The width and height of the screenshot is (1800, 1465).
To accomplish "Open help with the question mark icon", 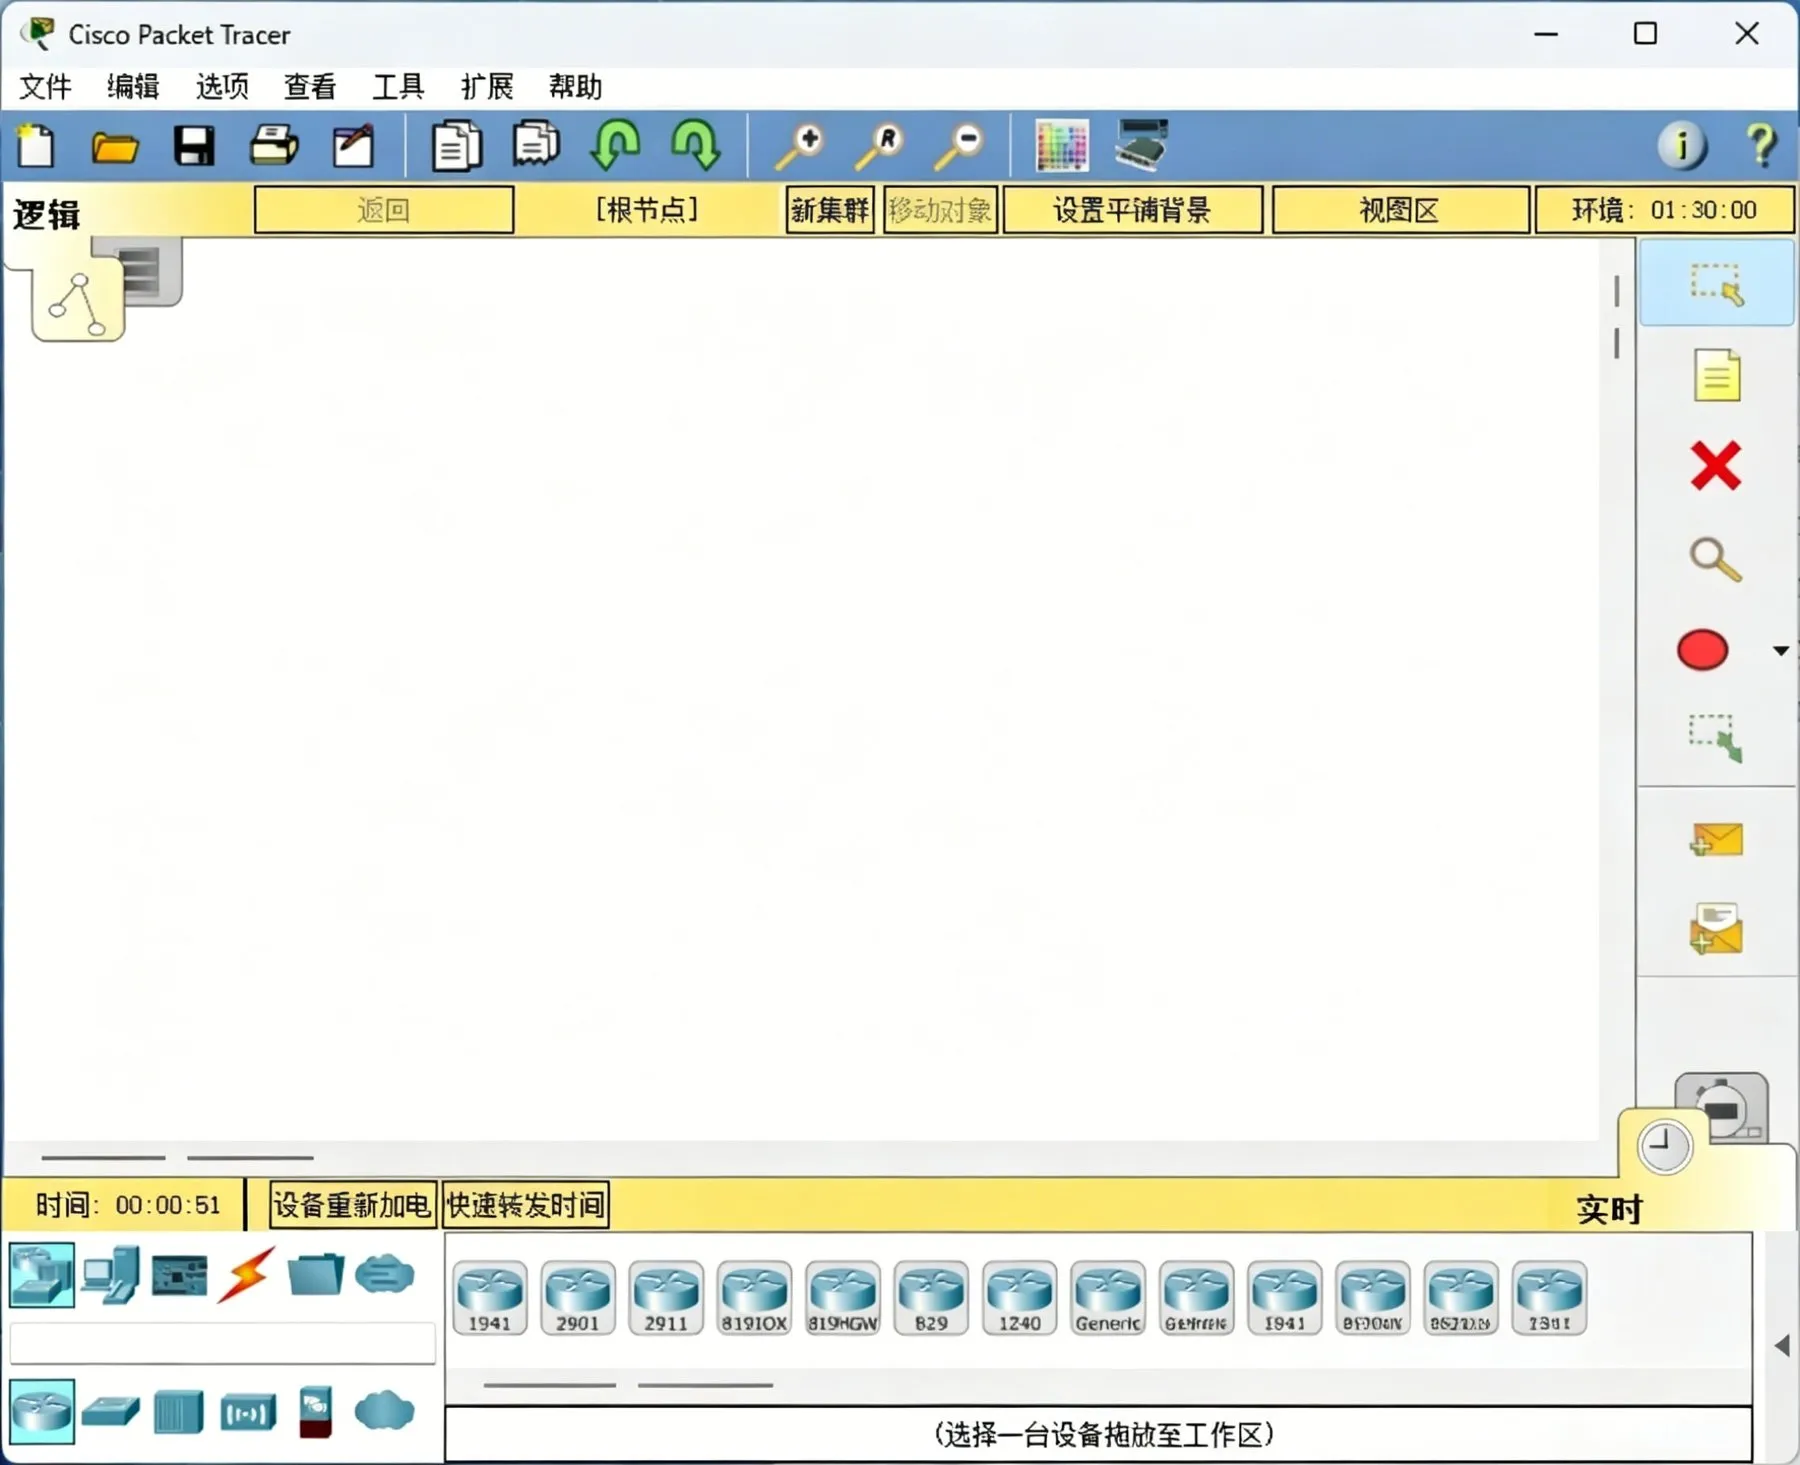I will point(1761,146).
